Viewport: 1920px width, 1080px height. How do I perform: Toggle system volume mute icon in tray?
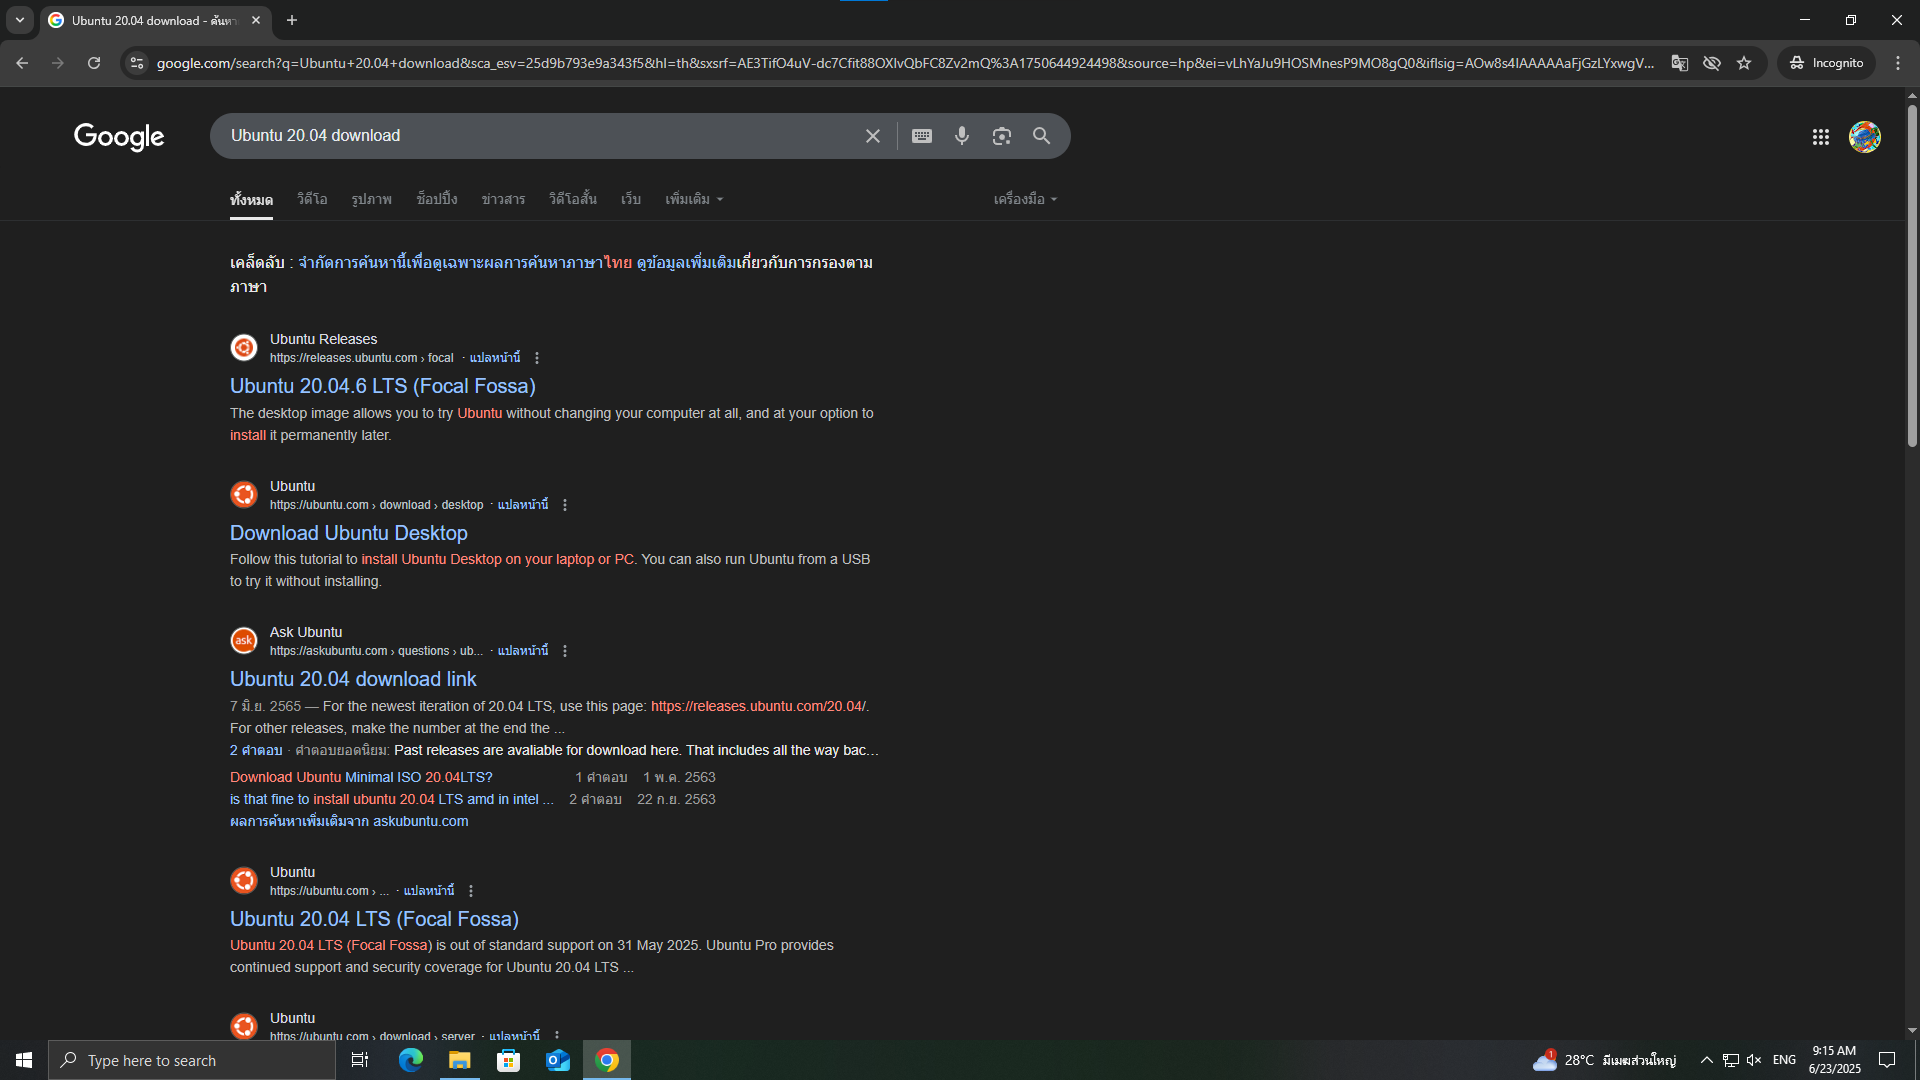point(1754,1060)
